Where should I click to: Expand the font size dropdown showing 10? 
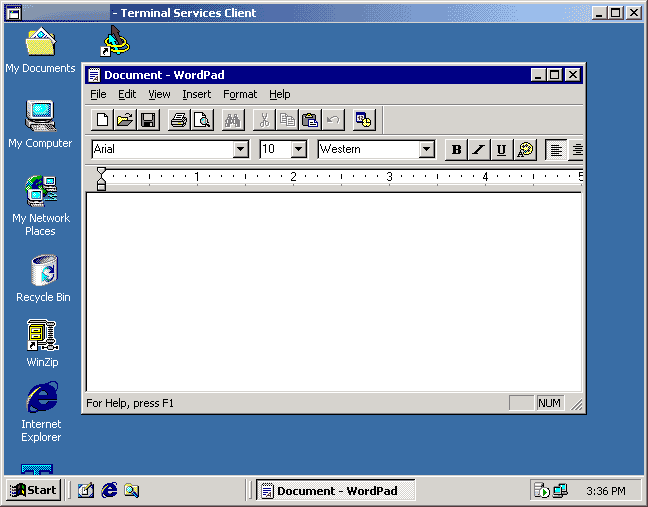click(298, 149)
